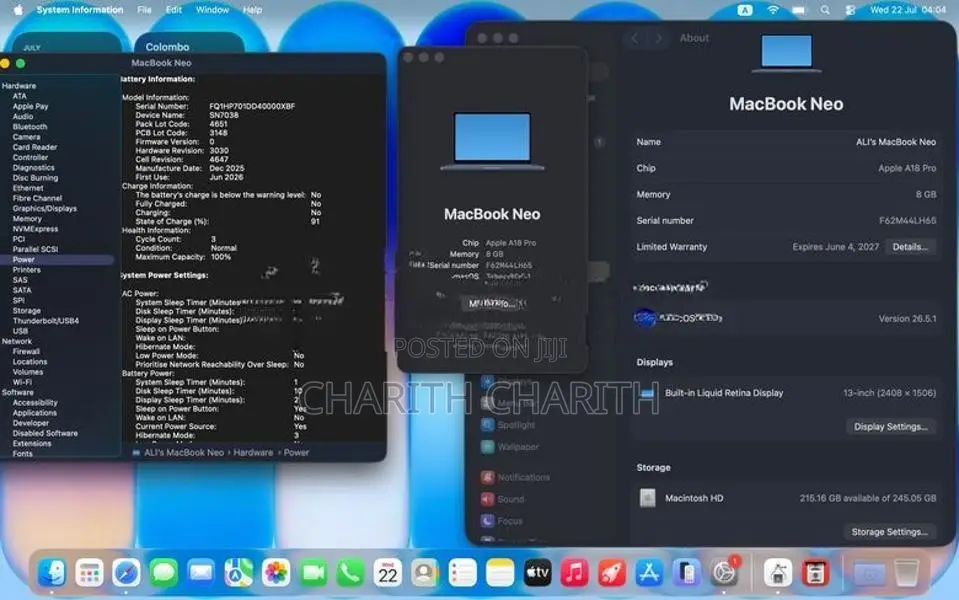Click the red rocket app icon
Image resolution: width=959 pixels, height=600 pixels.
612,573
